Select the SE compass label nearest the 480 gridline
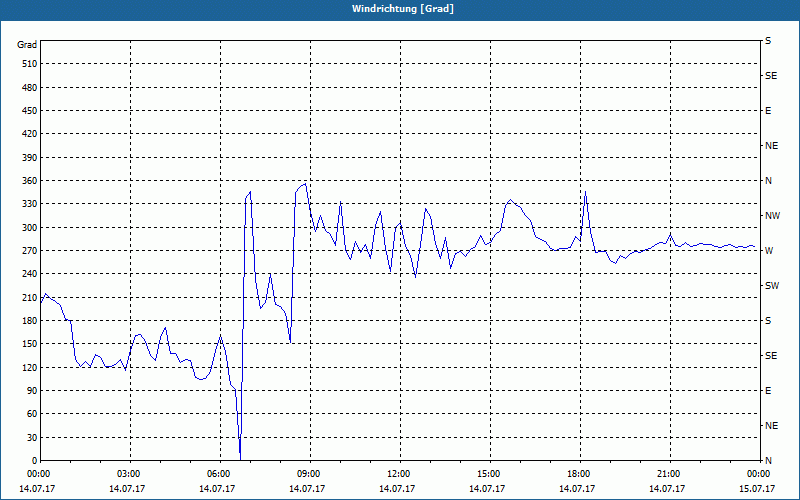The width and height of the screenshot is (800, 500). [x=771, y=76]
